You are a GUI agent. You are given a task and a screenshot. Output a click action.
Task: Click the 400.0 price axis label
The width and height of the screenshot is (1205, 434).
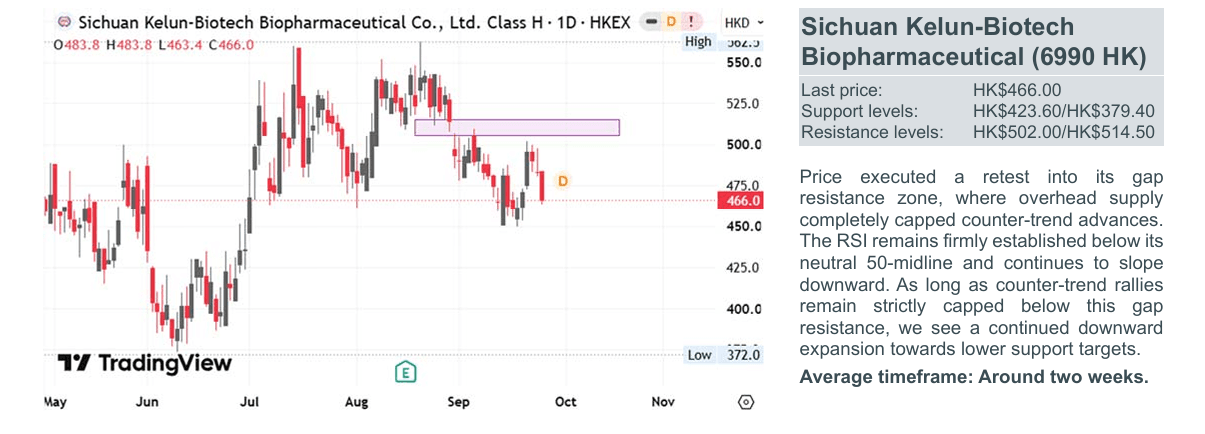click(x=742, y=309)
